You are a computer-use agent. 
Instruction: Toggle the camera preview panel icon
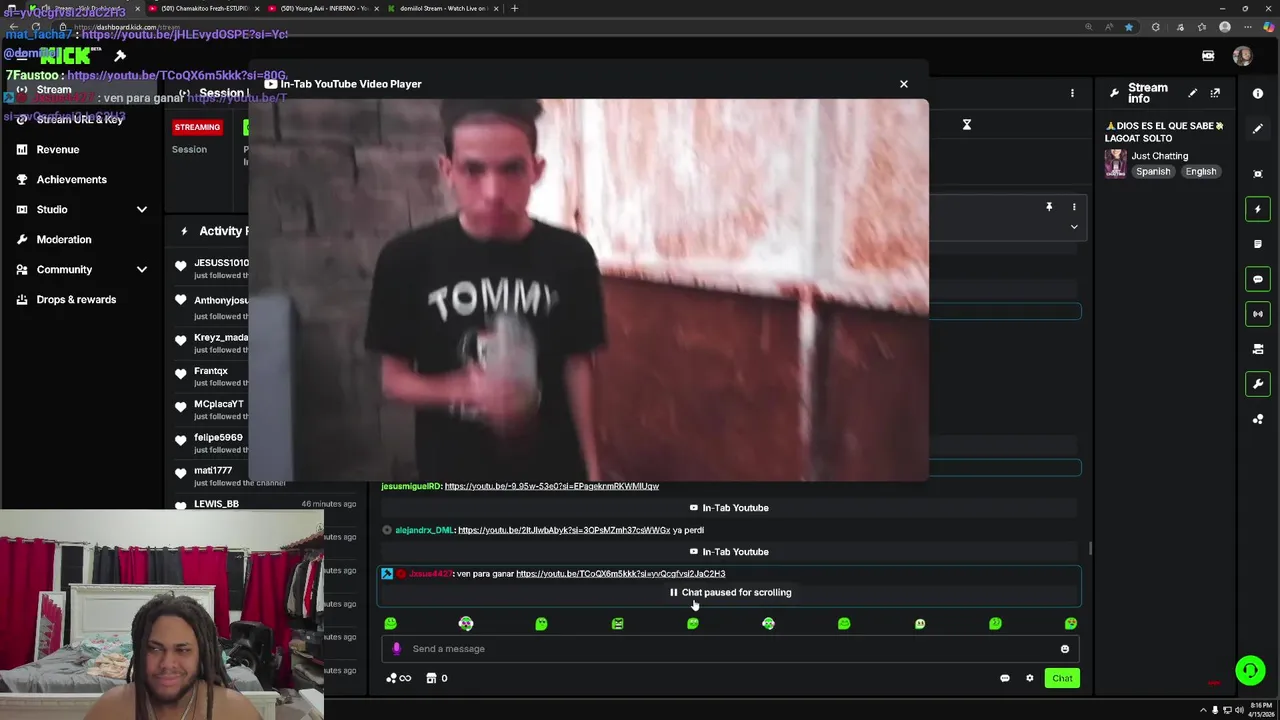click(1258, 349)
